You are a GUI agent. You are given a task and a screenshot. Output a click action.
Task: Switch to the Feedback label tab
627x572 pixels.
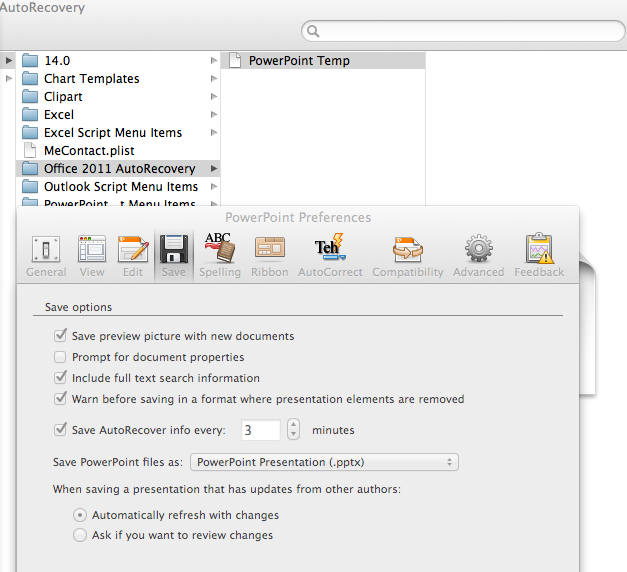coord(539,272)
